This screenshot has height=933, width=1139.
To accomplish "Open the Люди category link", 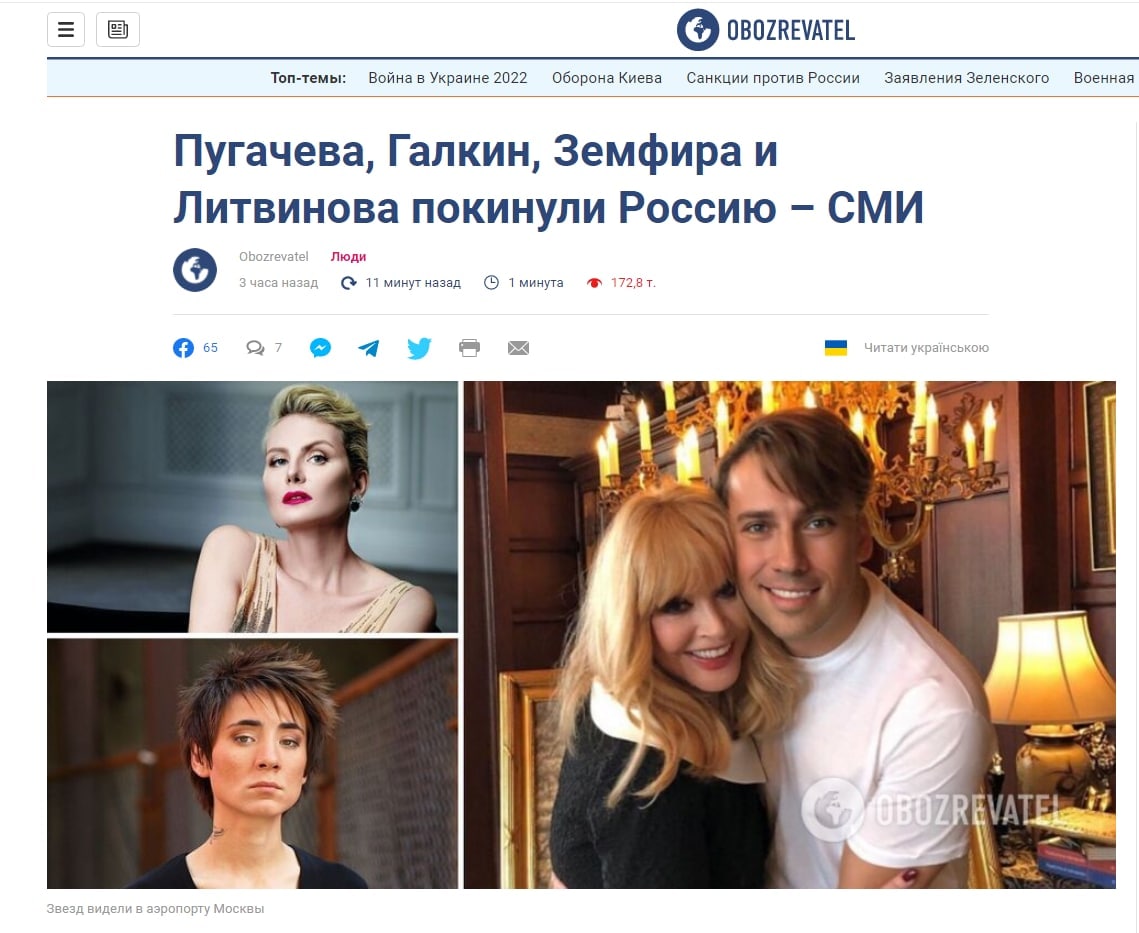I will (348, 257).
